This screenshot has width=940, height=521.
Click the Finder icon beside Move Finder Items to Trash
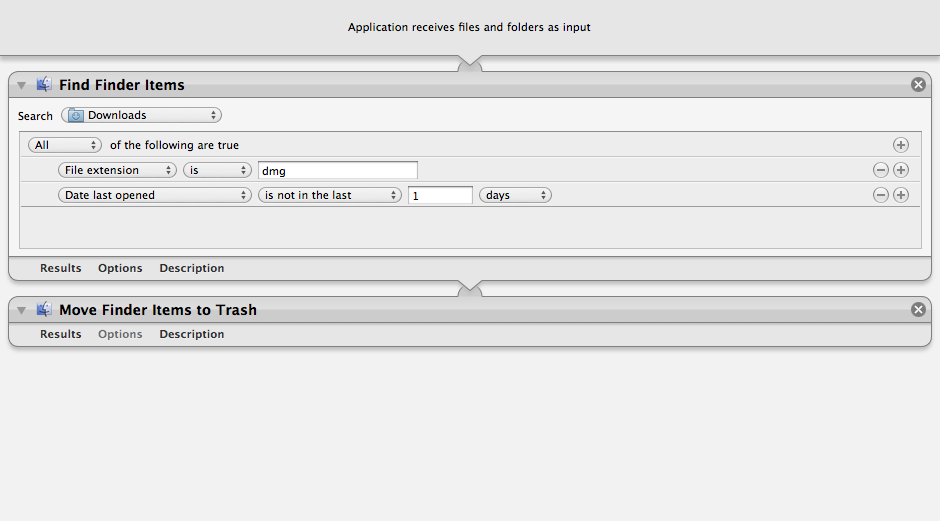(x=44, y=309)
